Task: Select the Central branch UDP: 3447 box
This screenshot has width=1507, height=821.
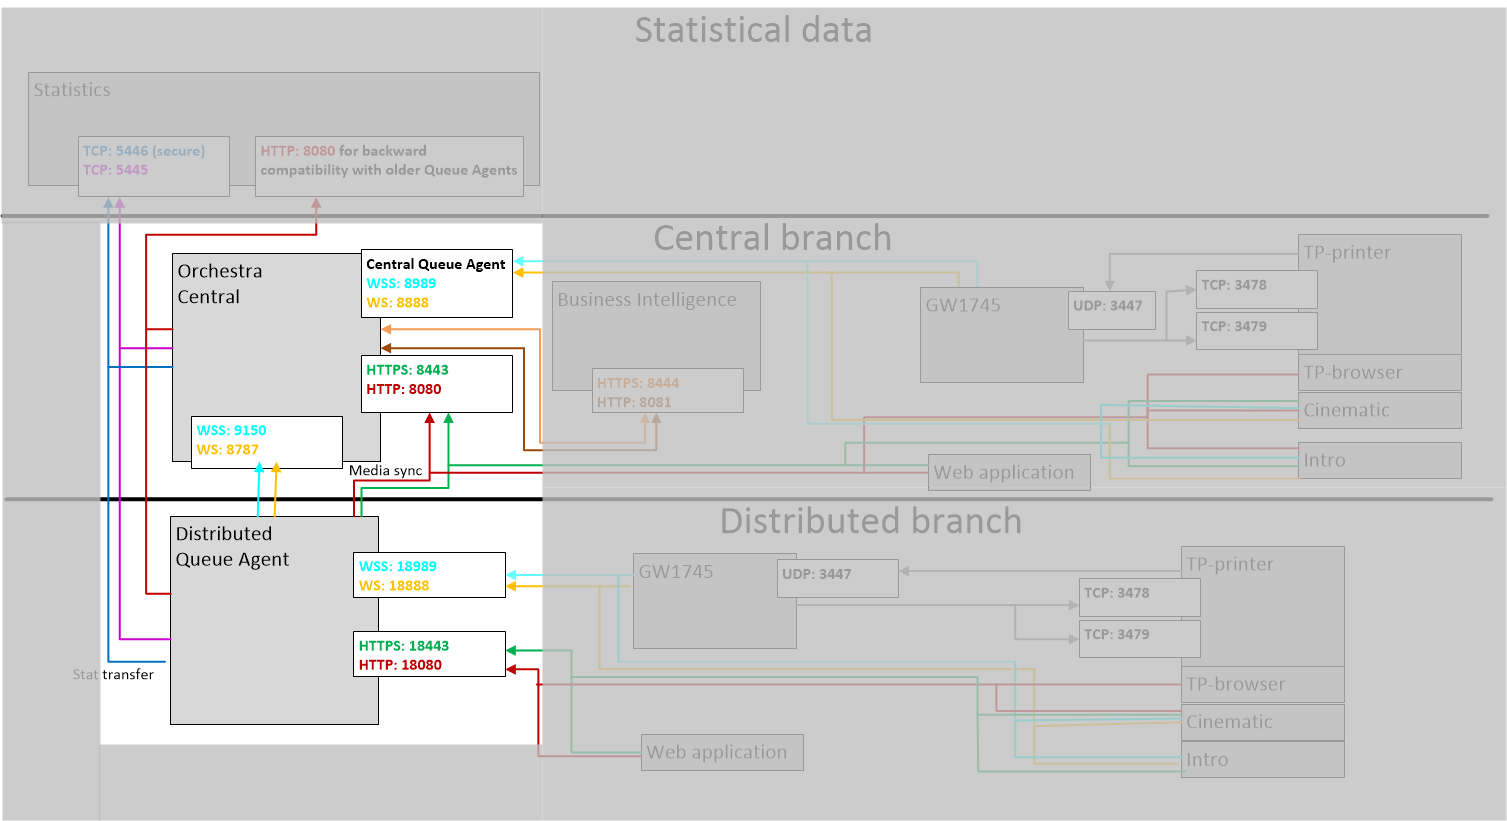Action: [1112, 308]
